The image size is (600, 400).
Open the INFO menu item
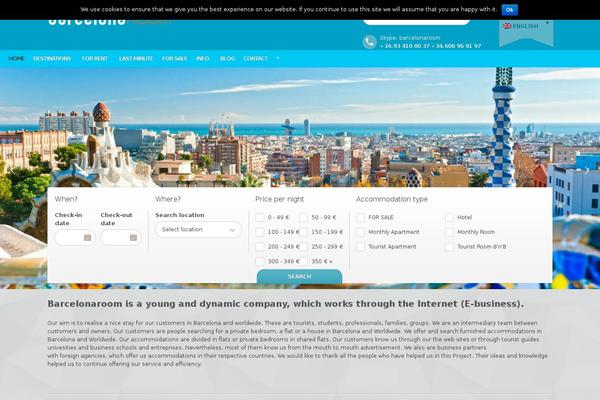click(203, 59)
